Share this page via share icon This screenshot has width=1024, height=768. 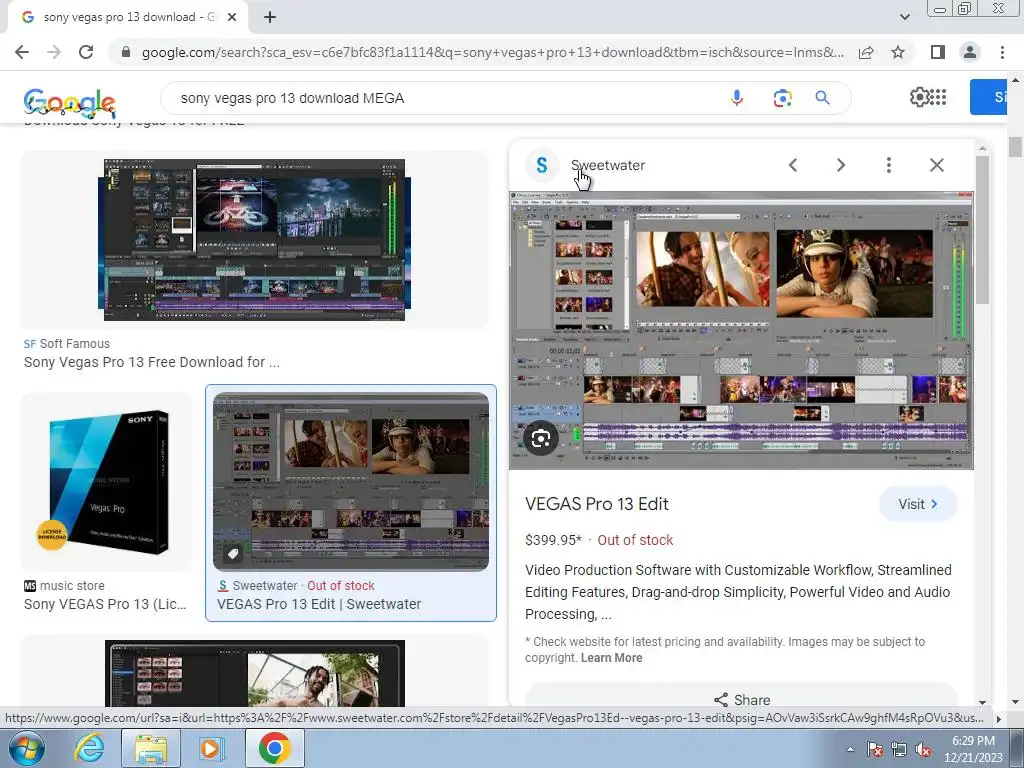click(866, 52)
